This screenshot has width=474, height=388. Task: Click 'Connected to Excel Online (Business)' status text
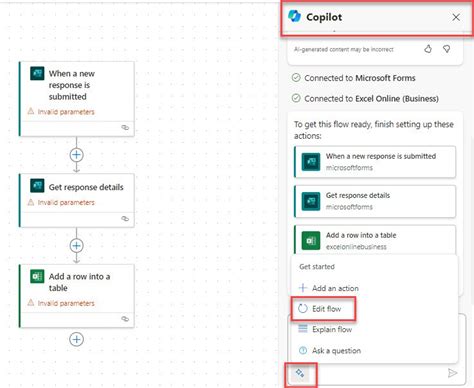[x=371, y=99]
